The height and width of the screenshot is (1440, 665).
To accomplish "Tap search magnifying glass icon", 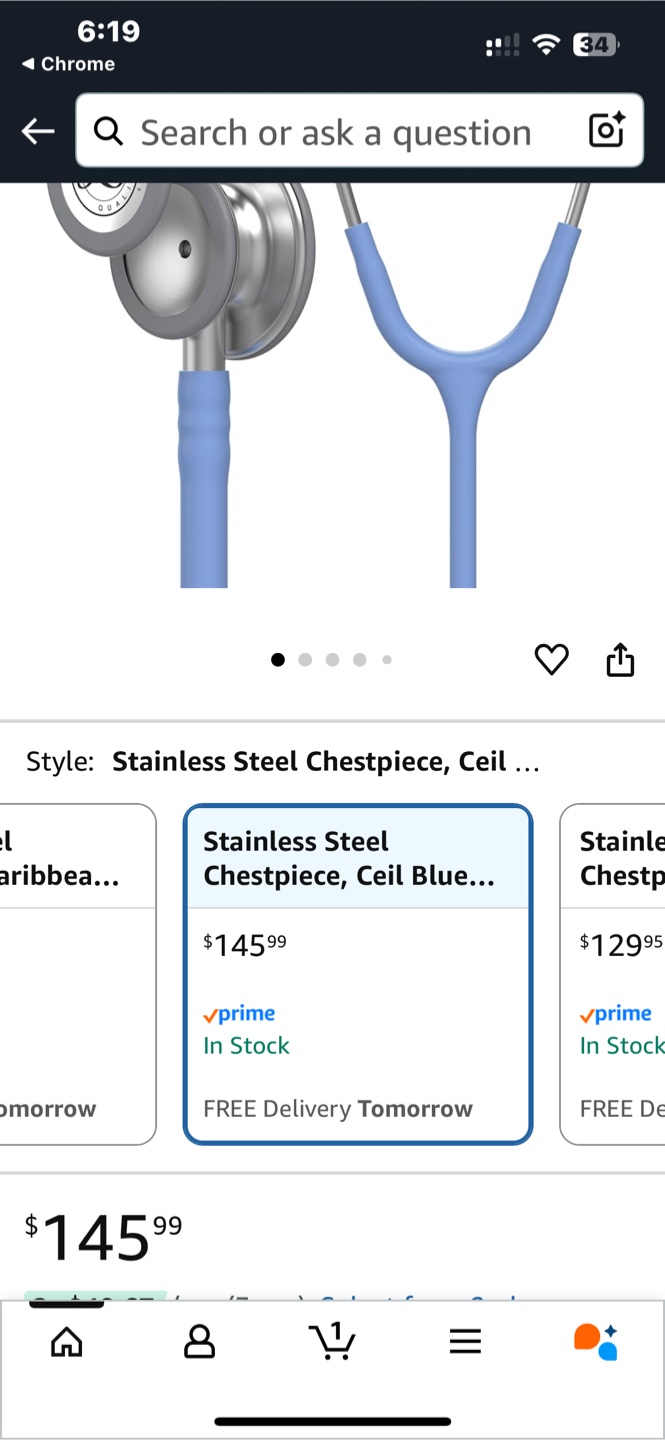I will coord(108,131).
